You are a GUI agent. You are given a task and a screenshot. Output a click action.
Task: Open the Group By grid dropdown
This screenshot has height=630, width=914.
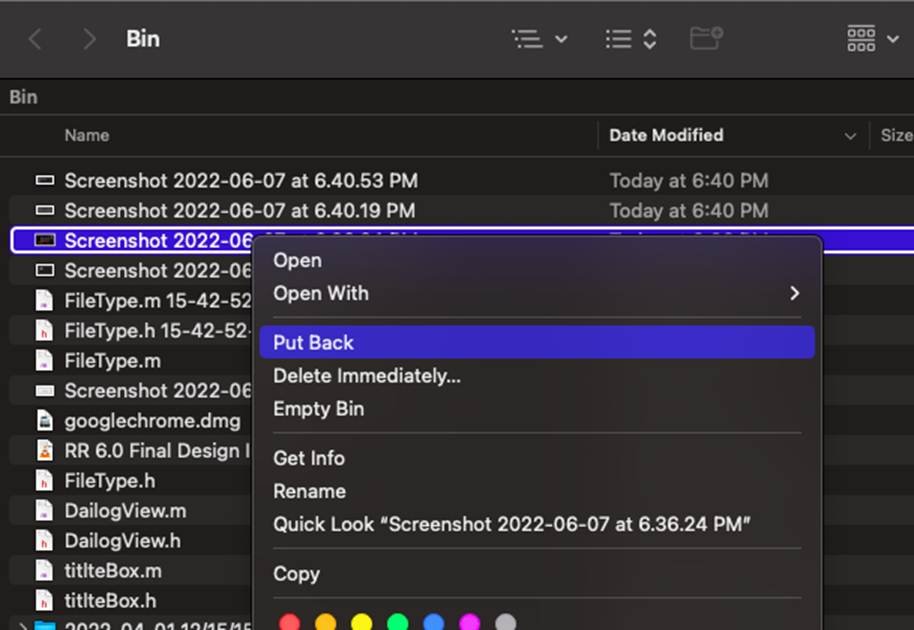(872, 39)
